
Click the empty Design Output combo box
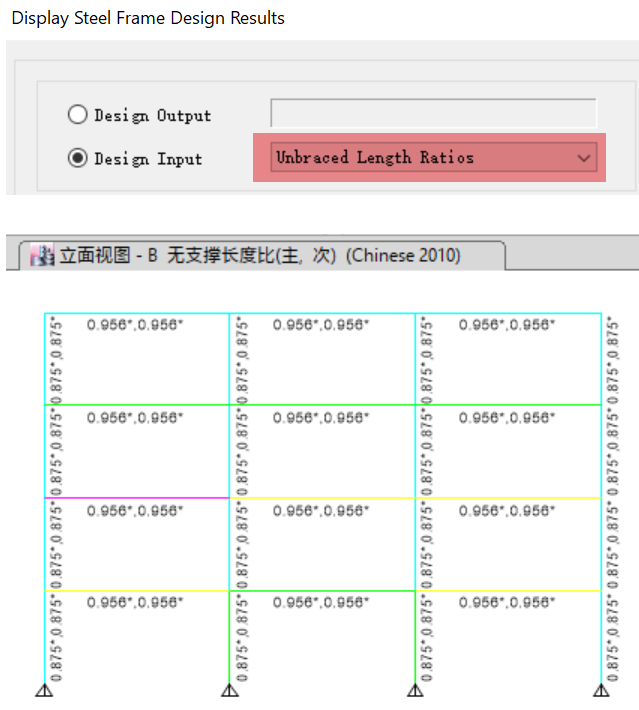point(433,113)
